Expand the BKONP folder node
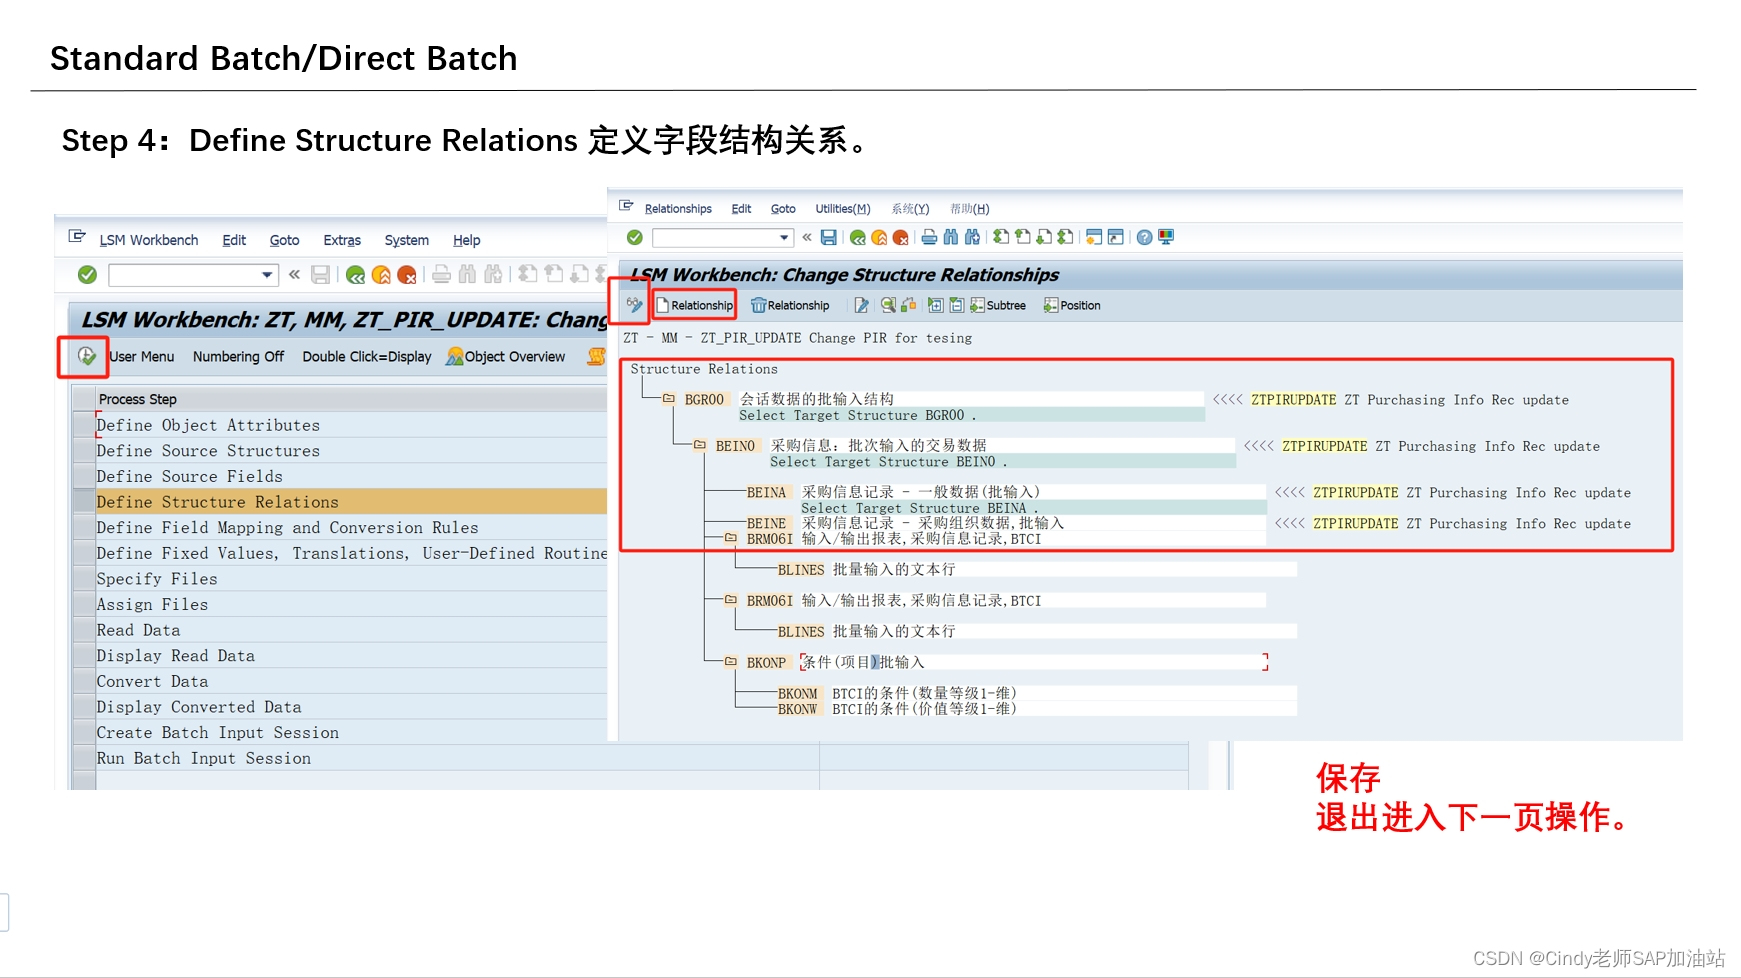The image size is (1741, 978). tap(729, 661)
